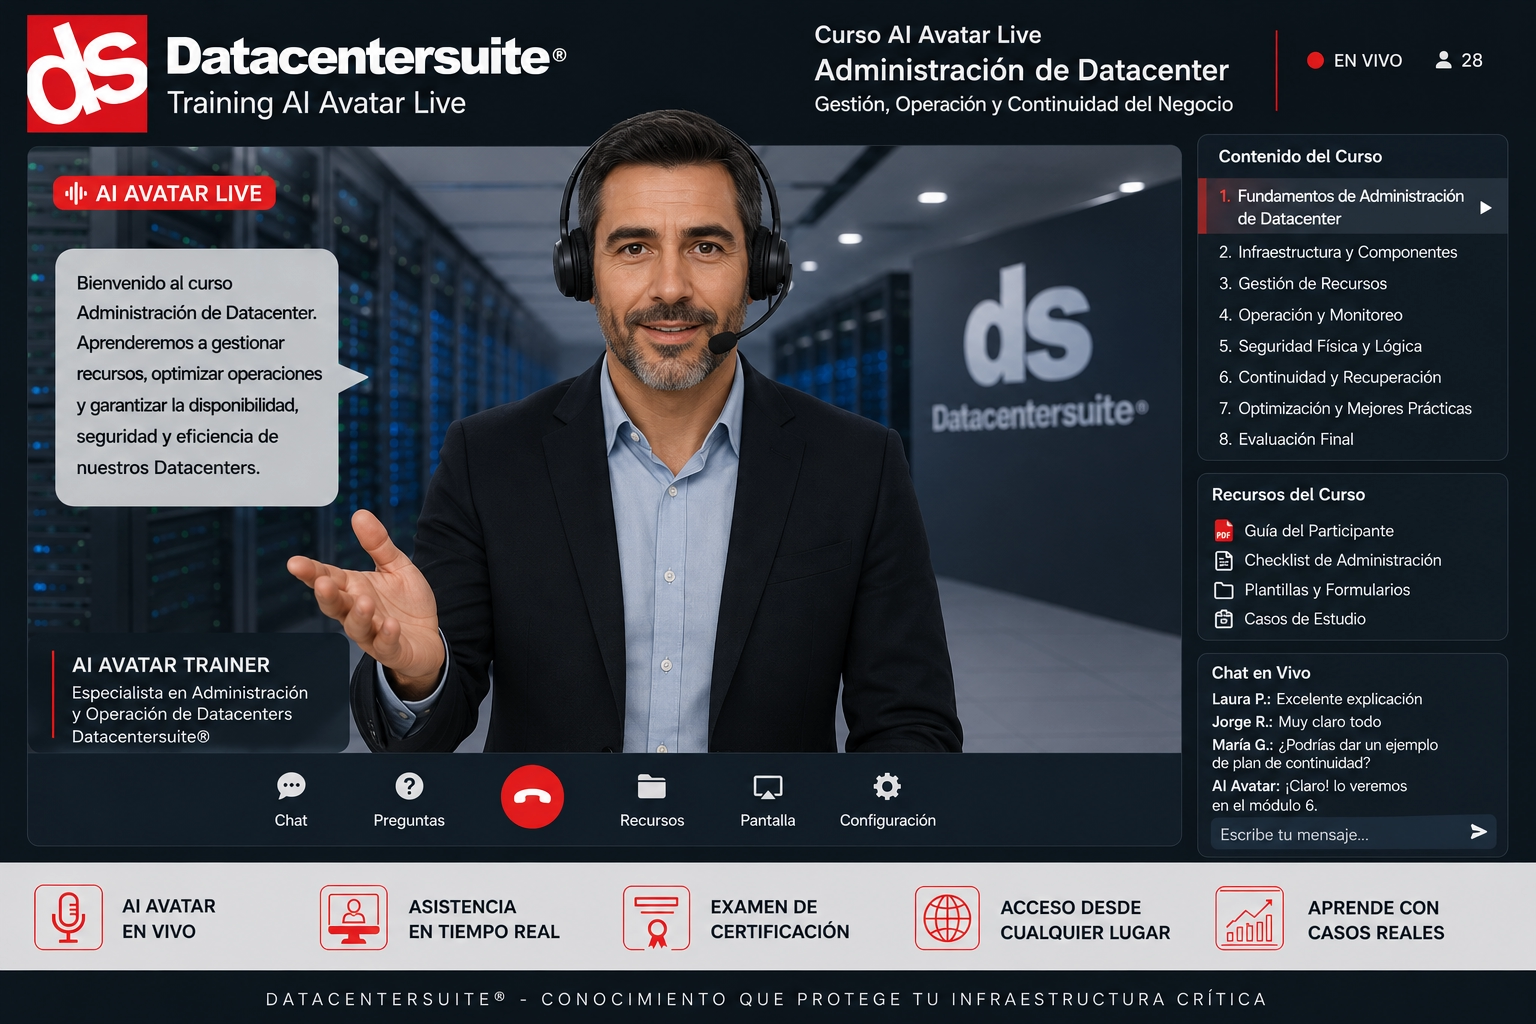Click the EN VIVO status text
Image resolution: width=1536 pixels, height=1024 pixels.
click(1368, 60)
